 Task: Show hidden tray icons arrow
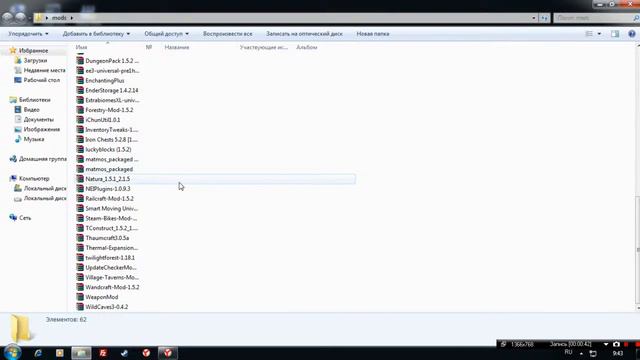(x=581, y=353)
